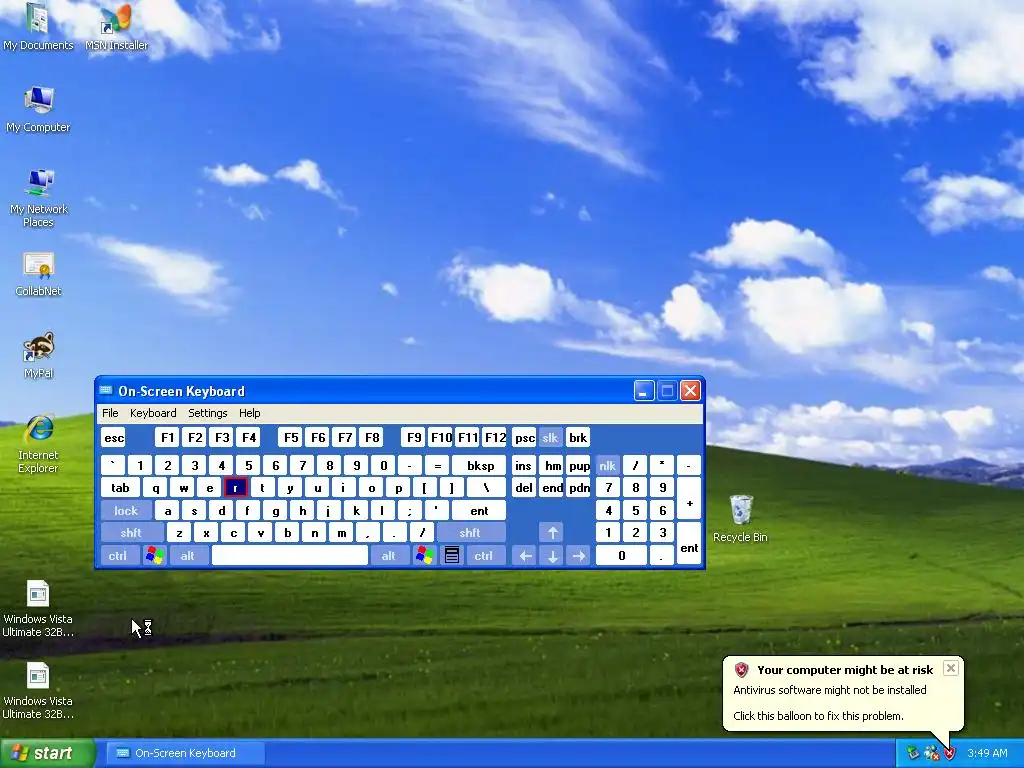Click the Start button

tap(46, 753)
